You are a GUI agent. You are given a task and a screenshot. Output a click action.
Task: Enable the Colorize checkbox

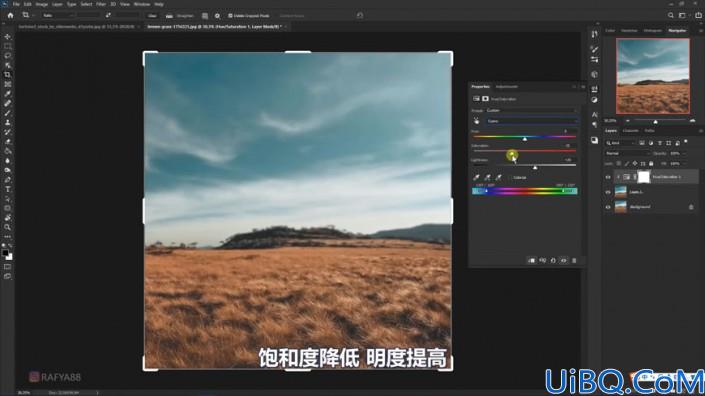[x=510, y=178]
